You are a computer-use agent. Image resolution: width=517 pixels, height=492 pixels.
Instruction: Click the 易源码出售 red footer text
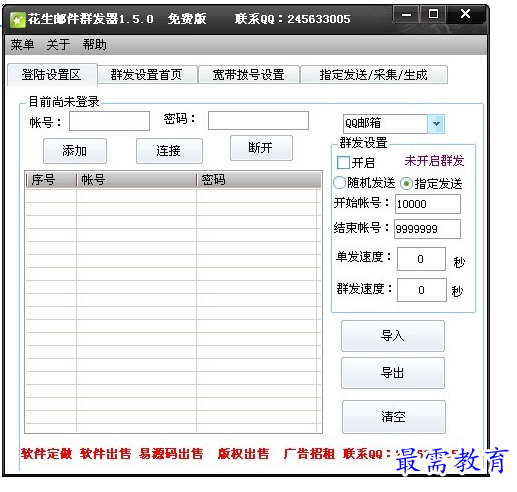coord(171,454)
